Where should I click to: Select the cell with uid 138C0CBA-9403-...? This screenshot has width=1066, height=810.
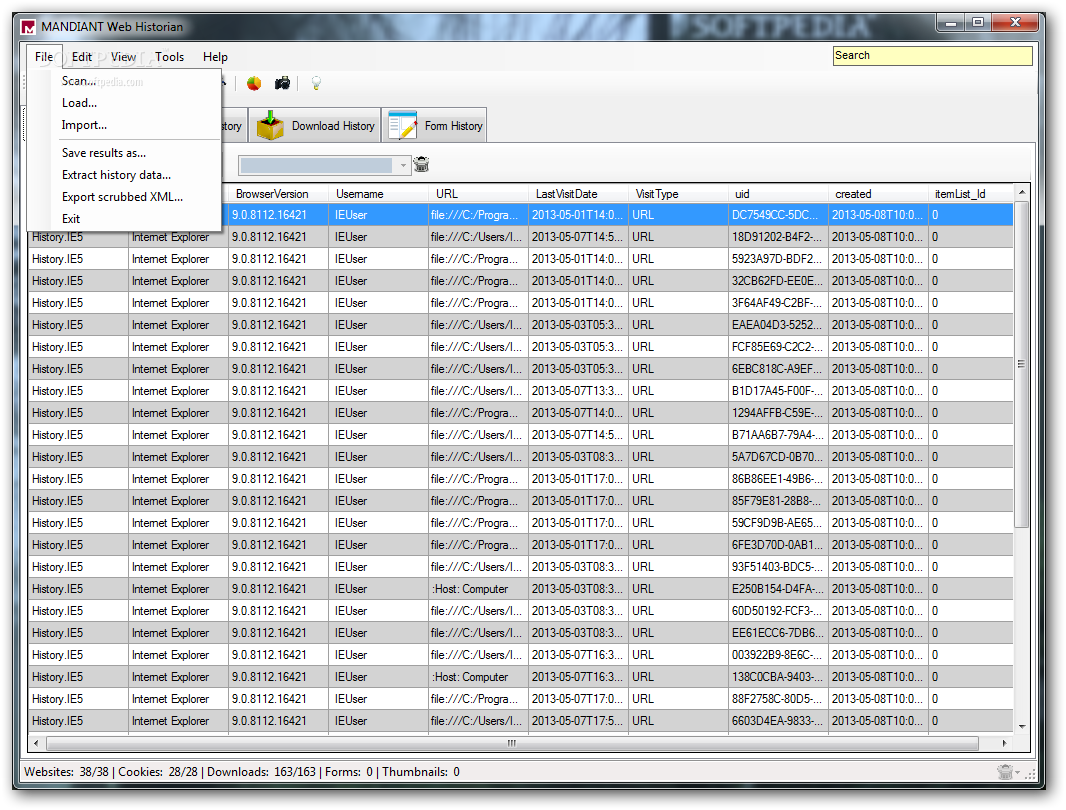pos(778,677)
